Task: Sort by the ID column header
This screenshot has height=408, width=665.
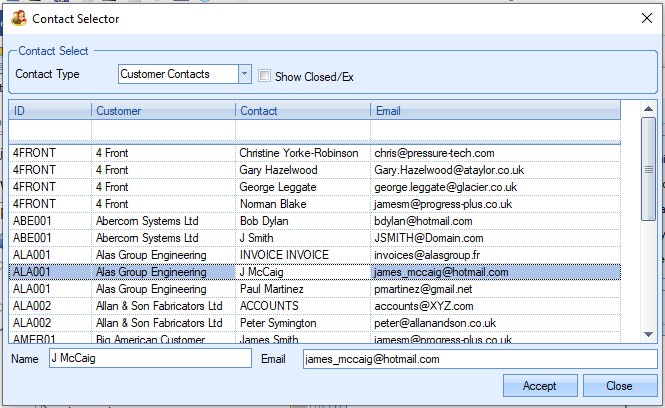Action: [50, 110]
